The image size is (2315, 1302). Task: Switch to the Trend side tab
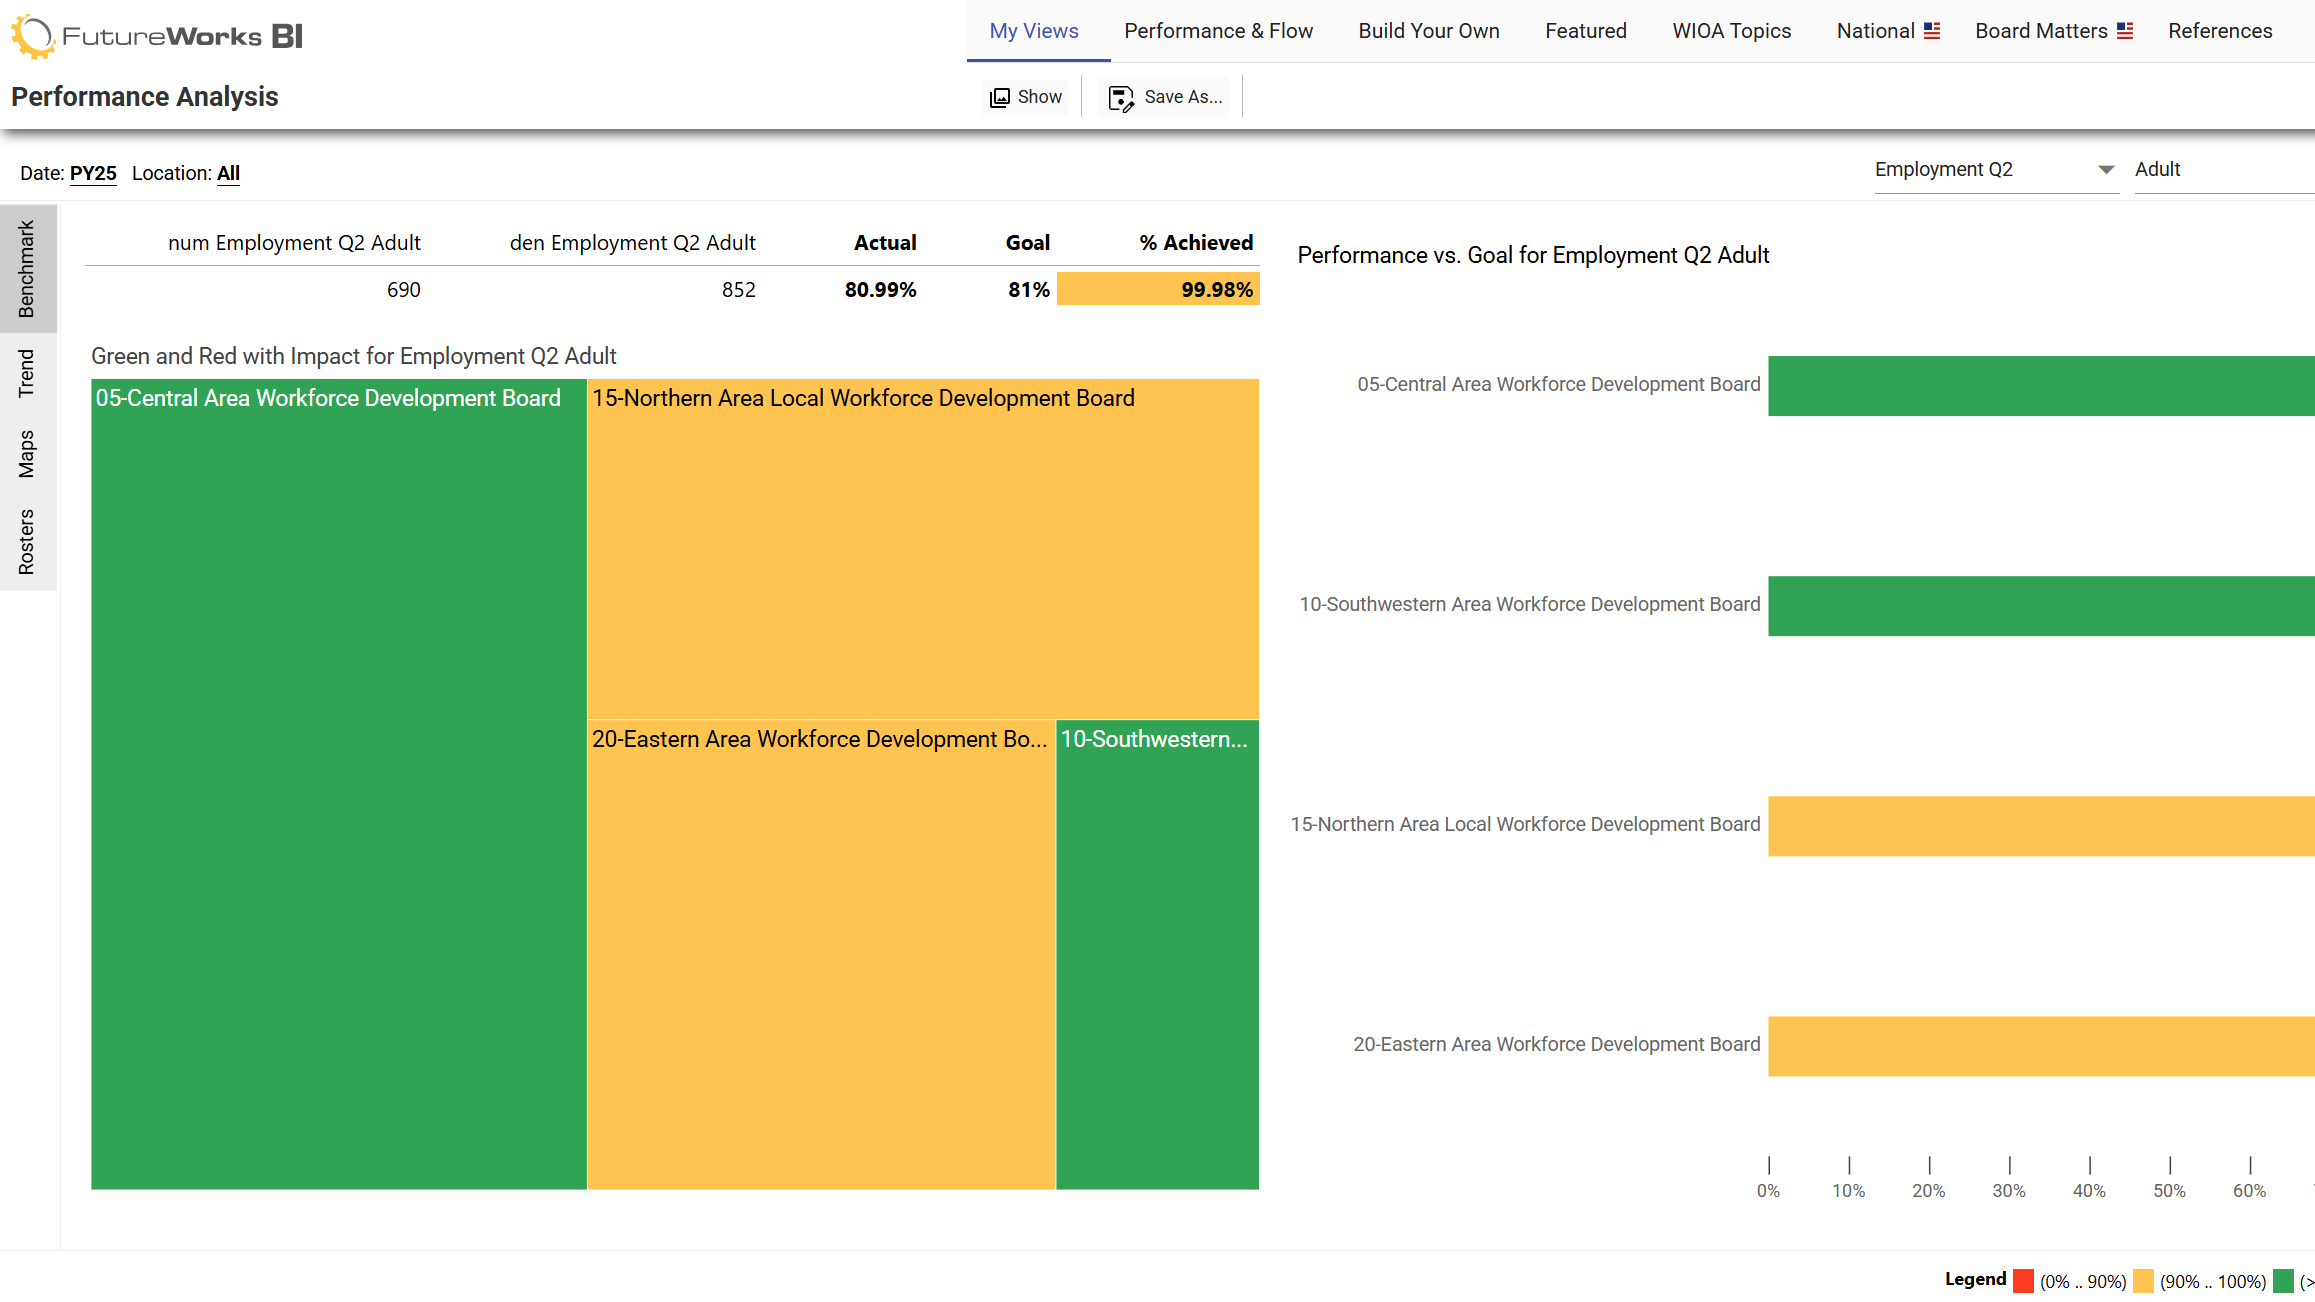point(27,374)
